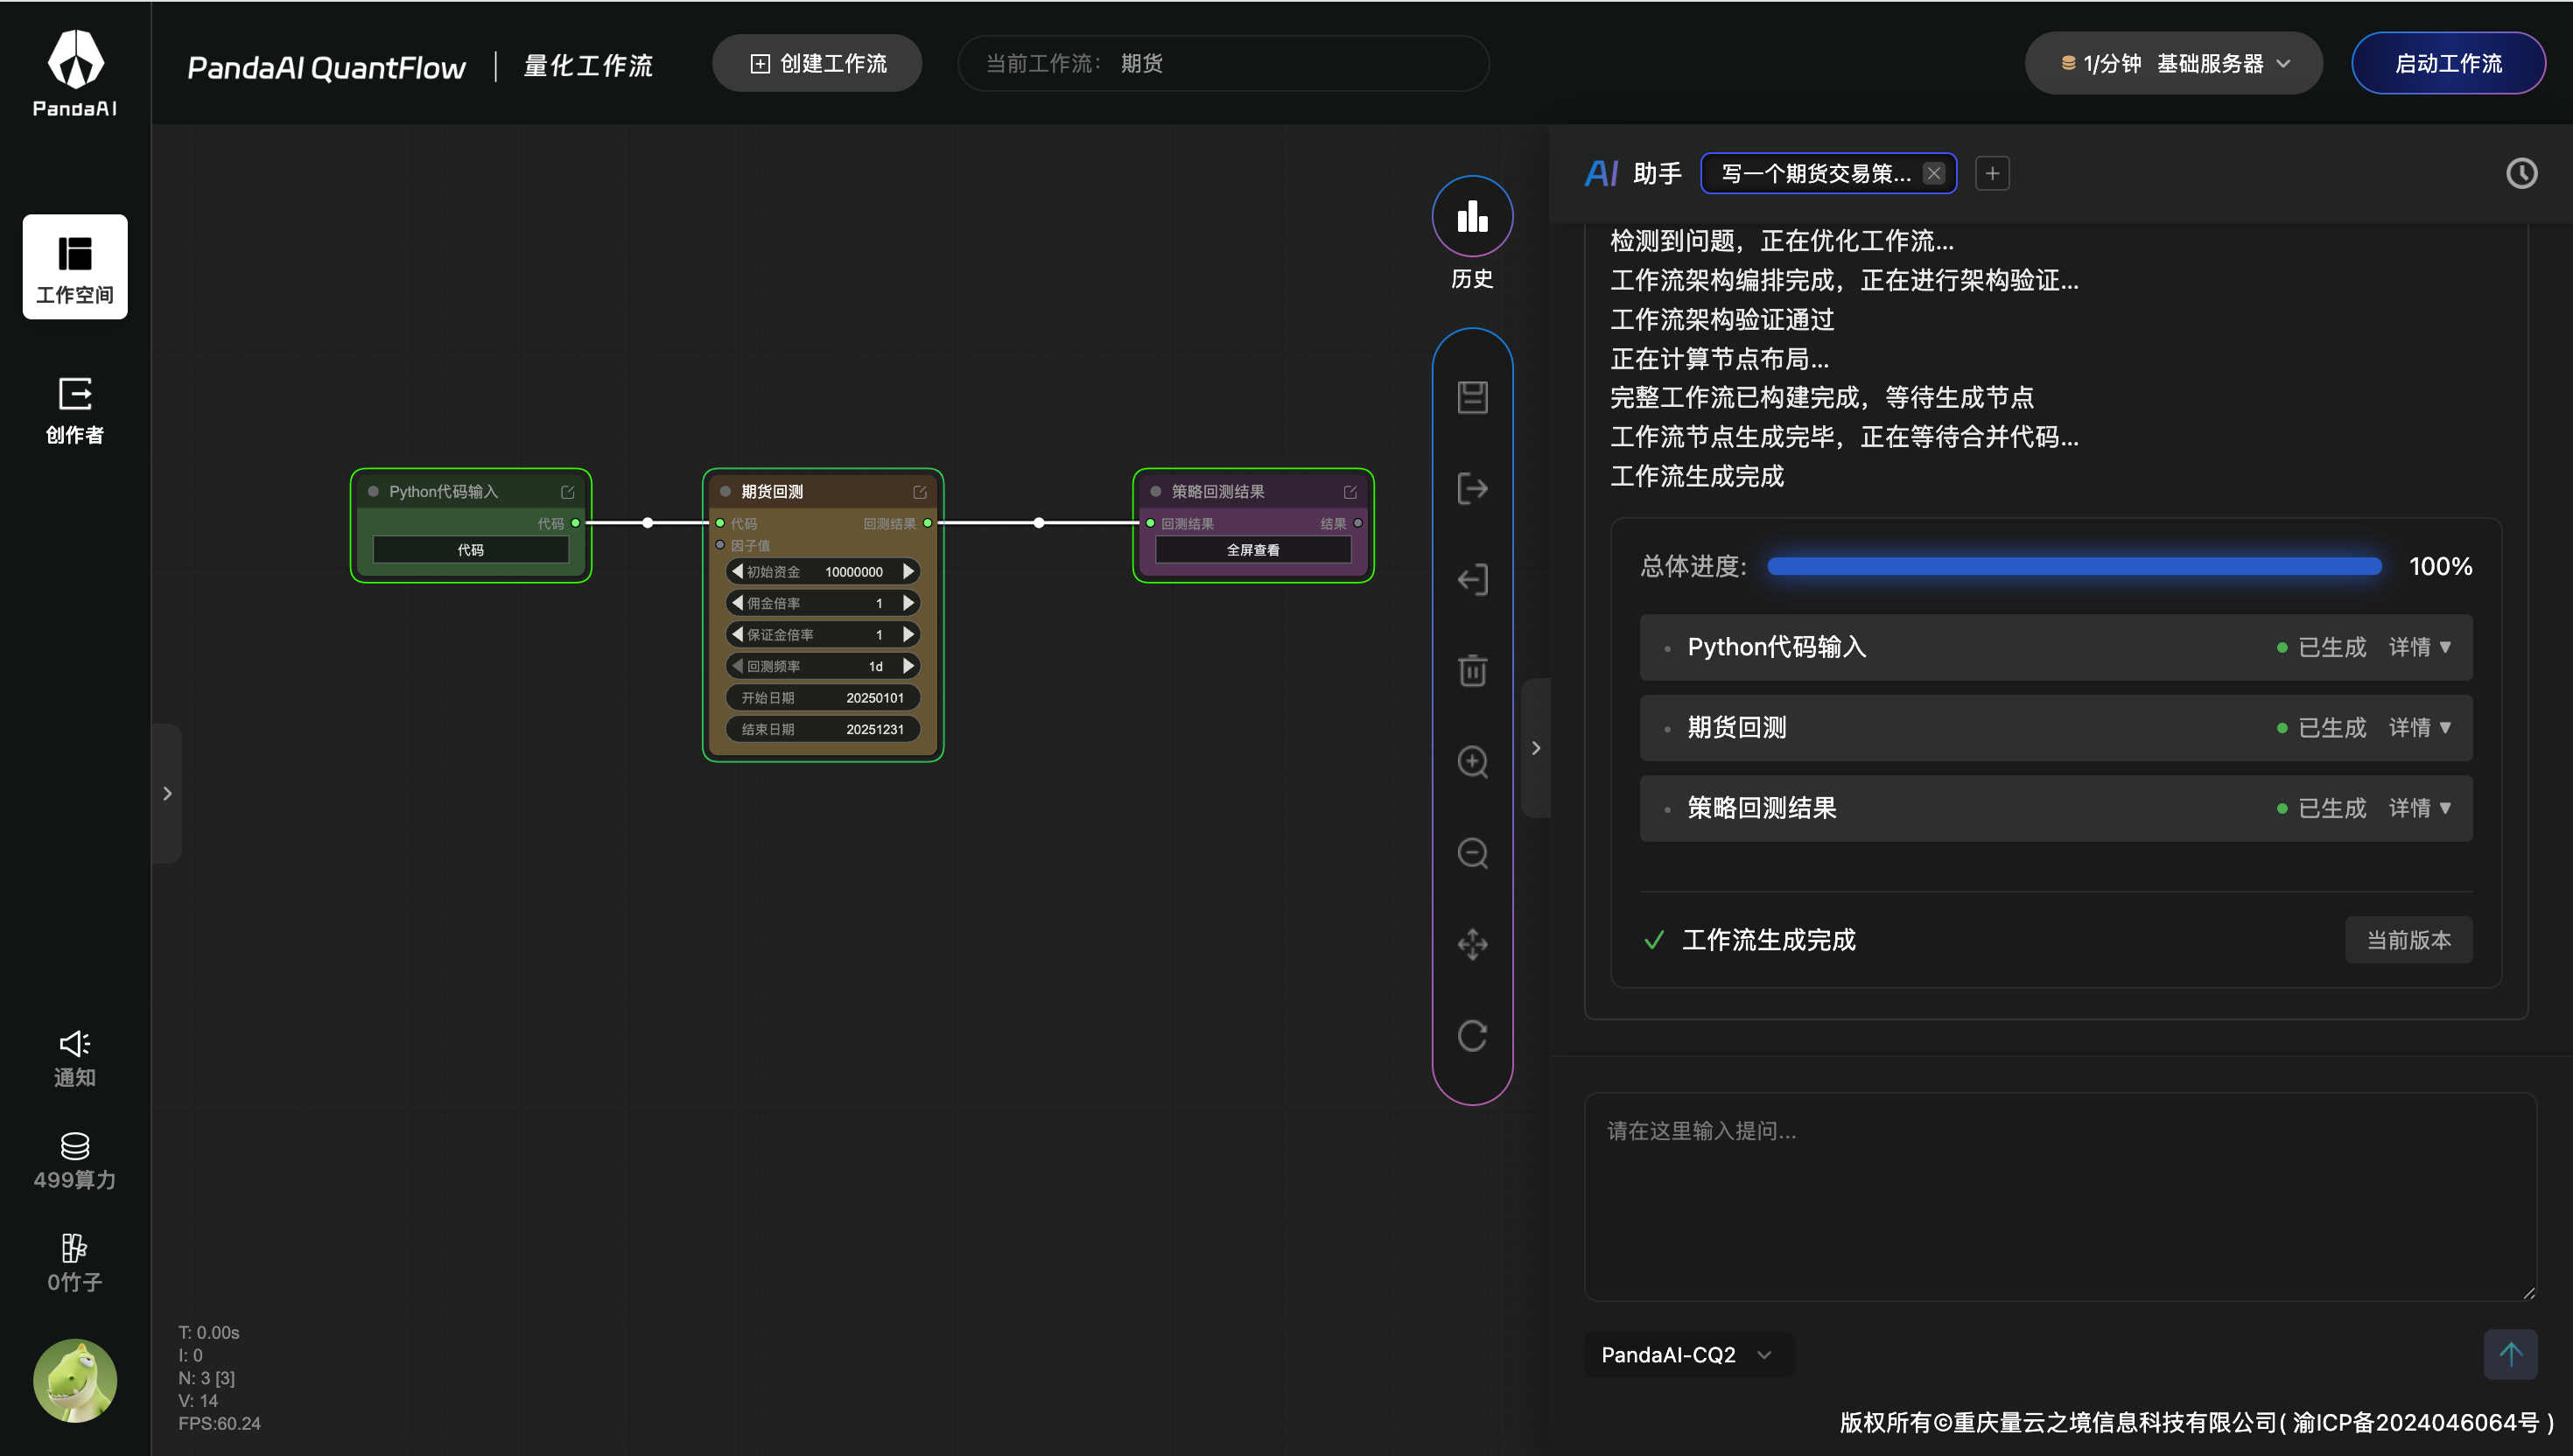
Task: Click the 代码 output port of Python代码输入 node
Action: 575,523
